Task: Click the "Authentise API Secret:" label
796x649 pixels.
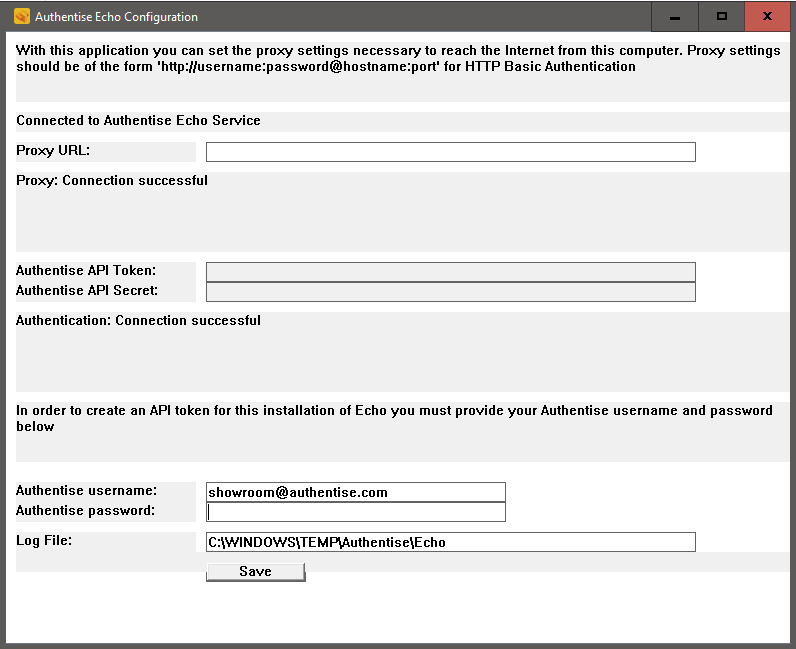Action: point(87,291)
